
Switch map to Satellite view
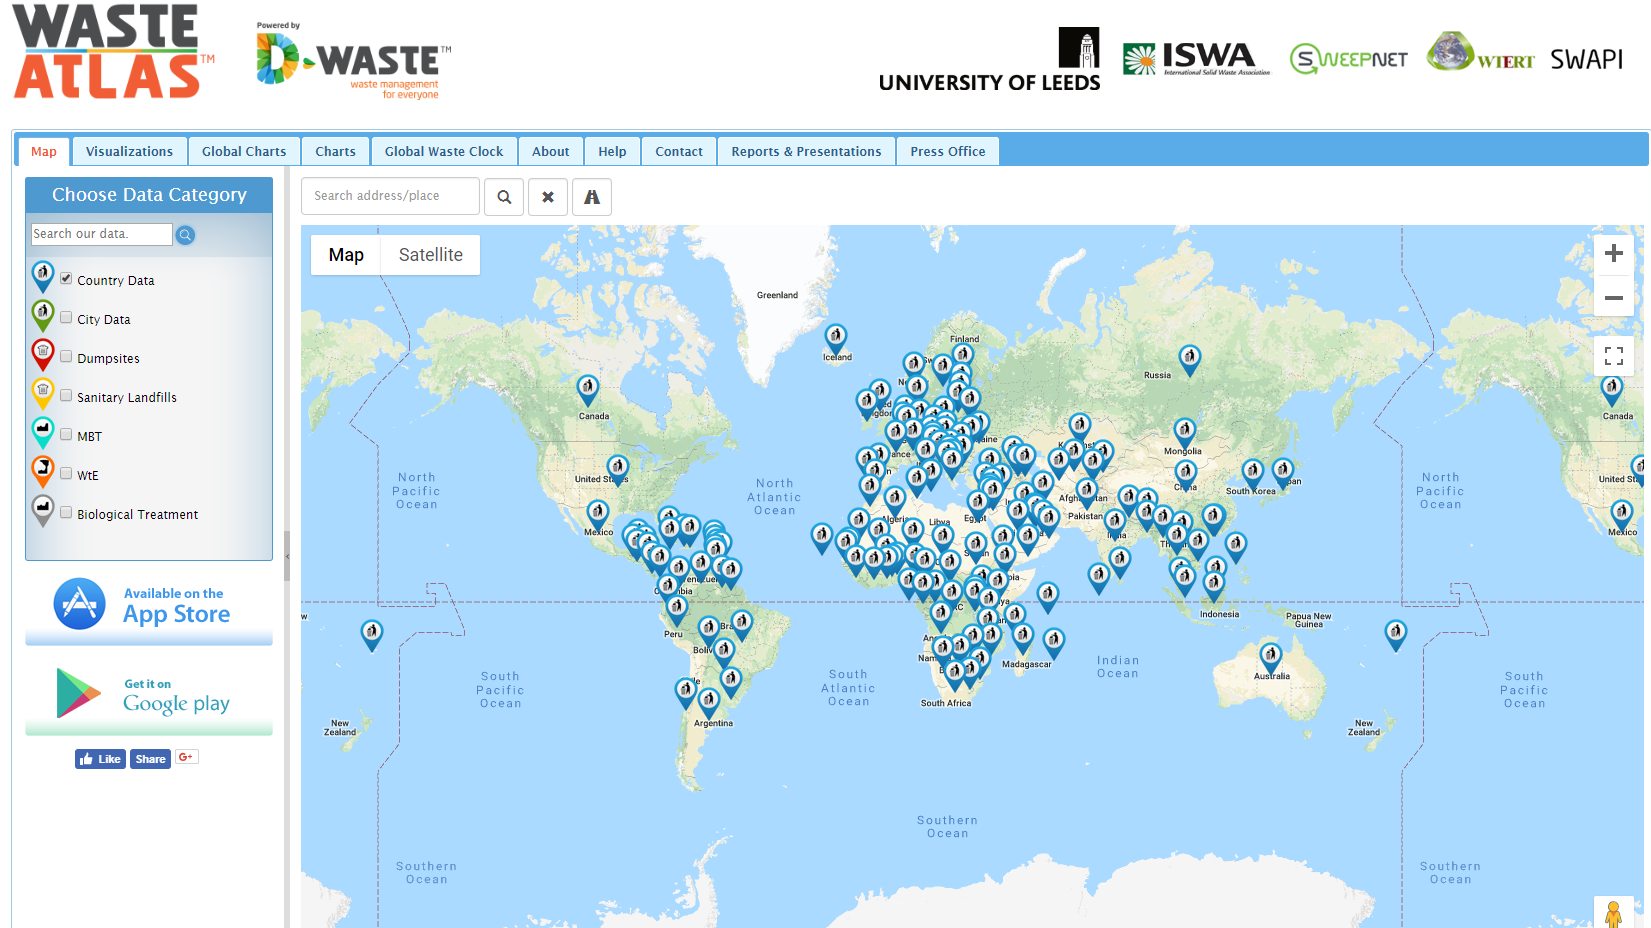[431, 255]
